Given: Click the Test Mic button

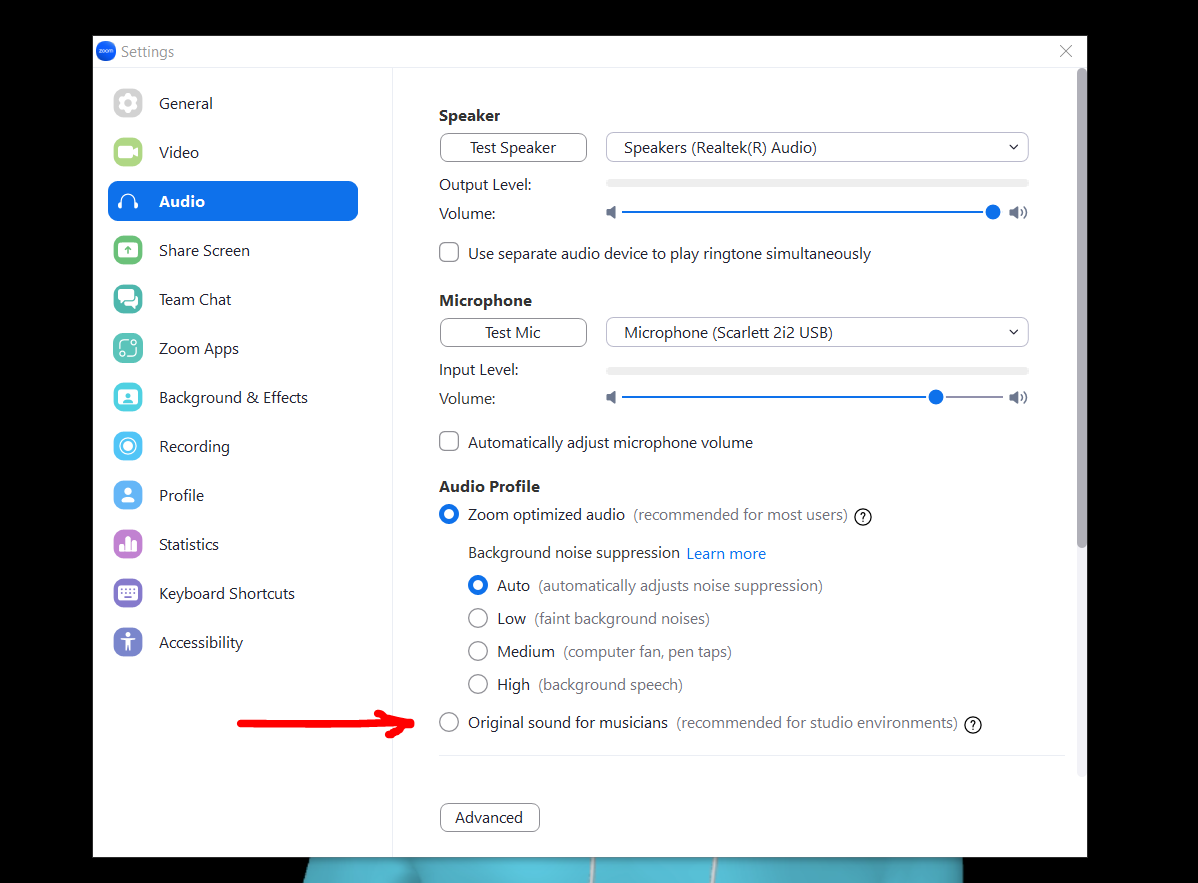Looking at the screenshot, I should (513, 332).
